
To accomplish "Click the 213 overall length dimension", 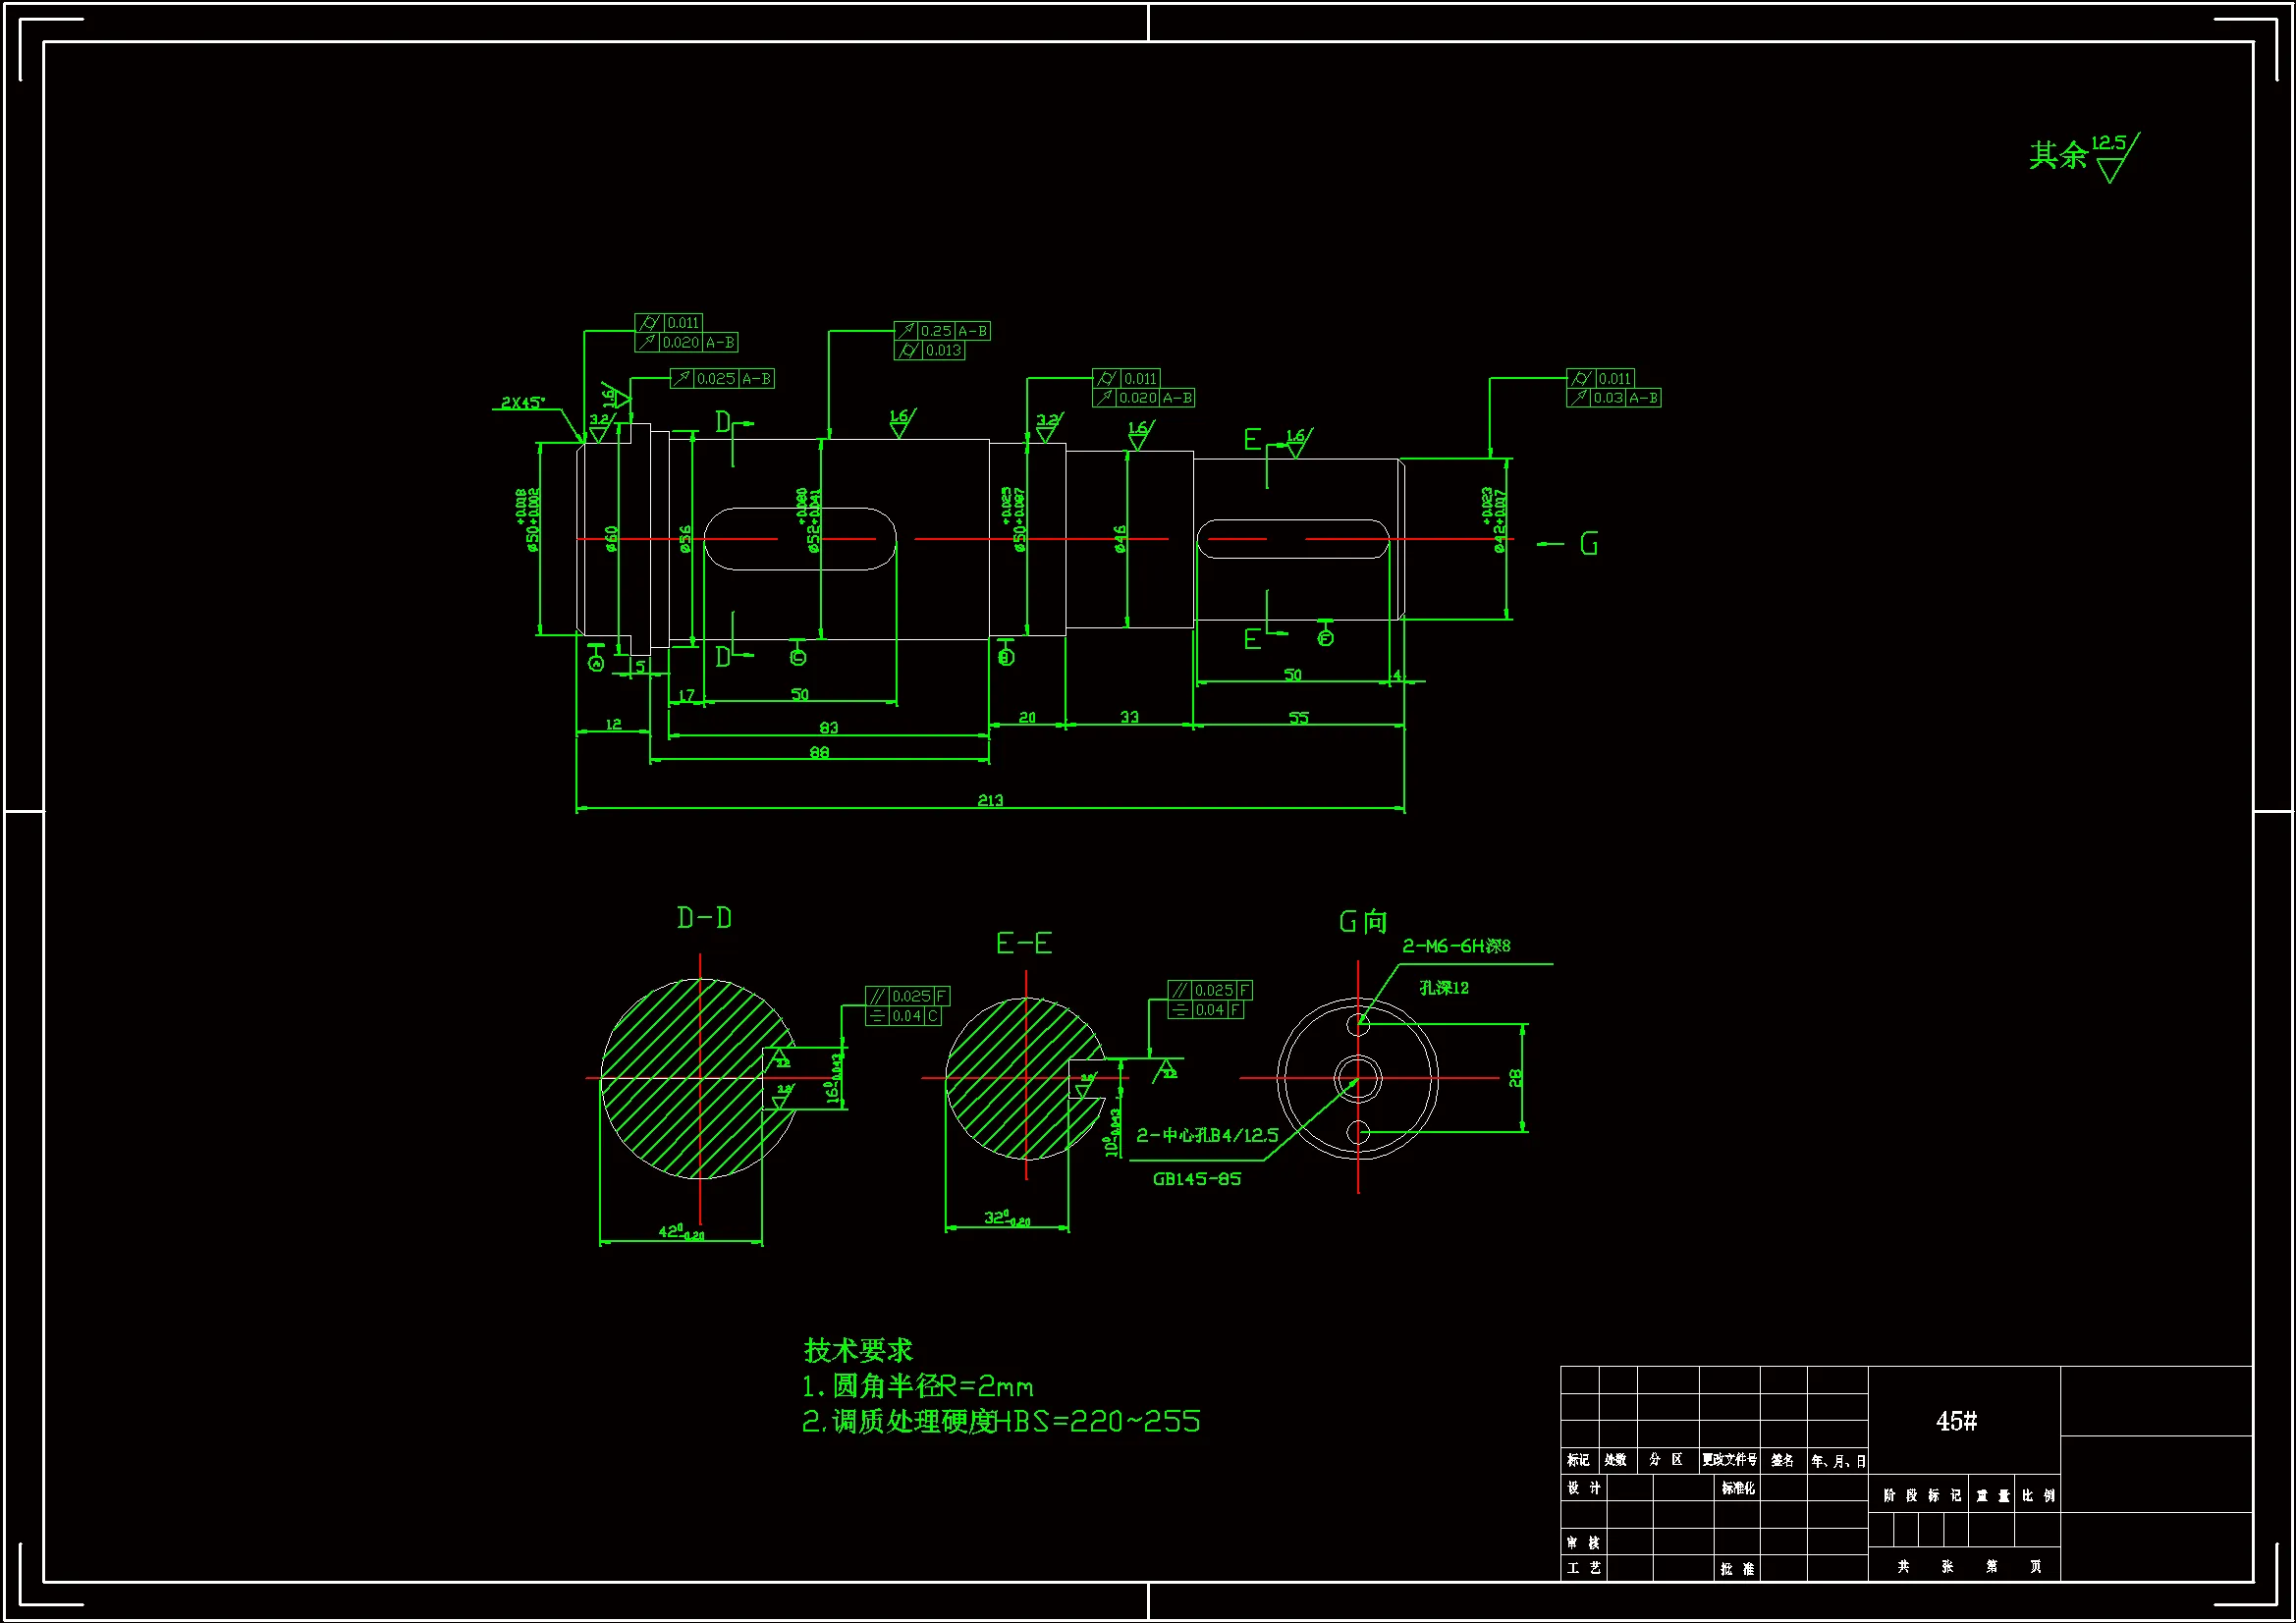I will point(990,800).
